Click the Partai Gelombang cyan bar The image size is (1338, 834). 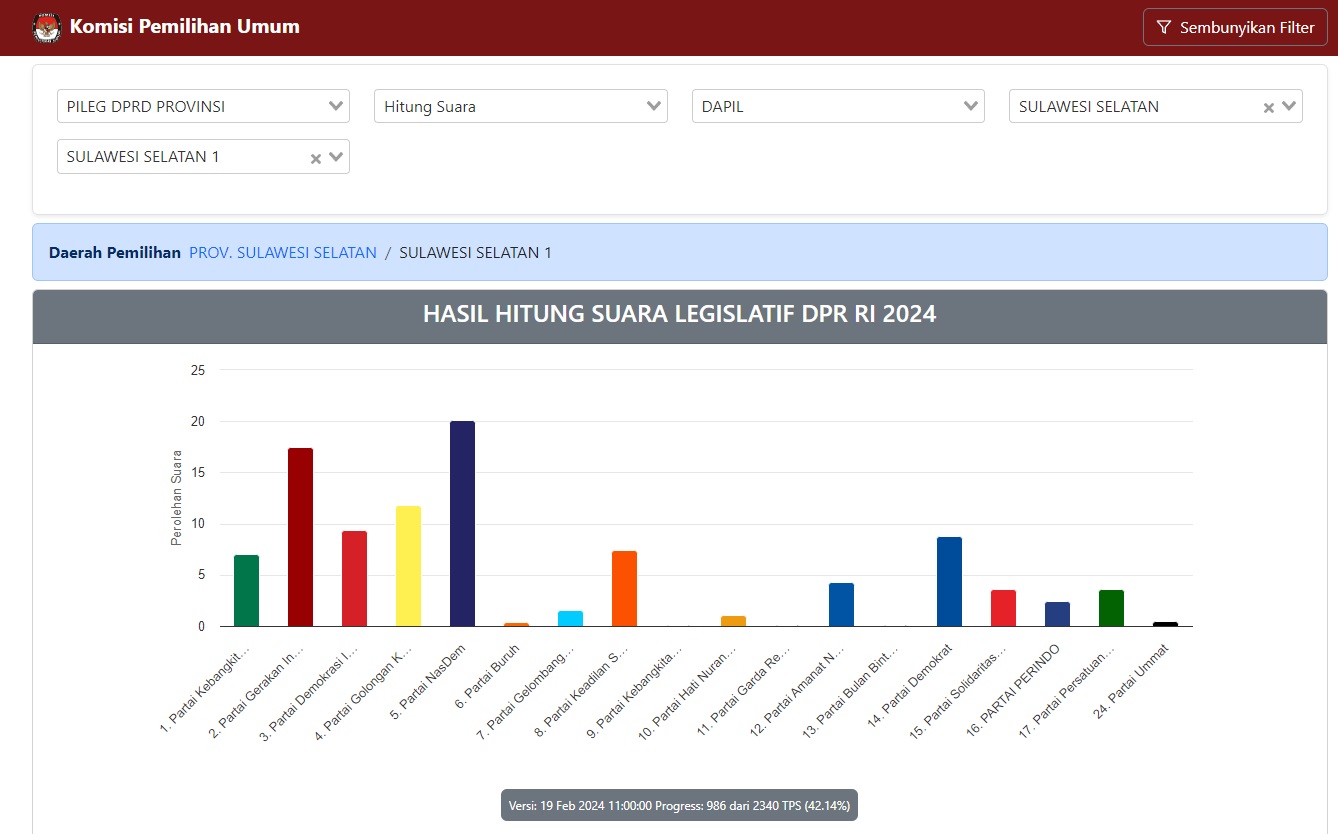570,619
